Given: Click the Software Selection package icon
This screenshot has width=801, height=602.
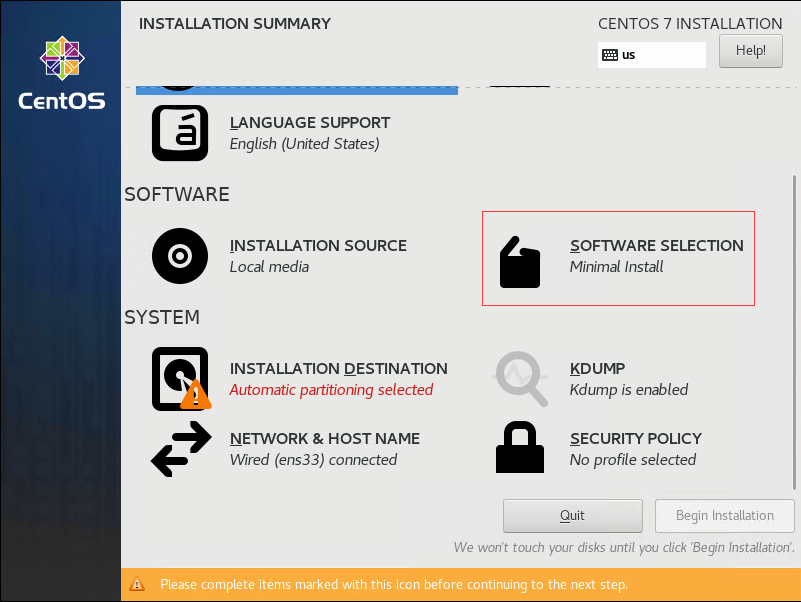Looking at the screenshot, I should pos(520,262).
